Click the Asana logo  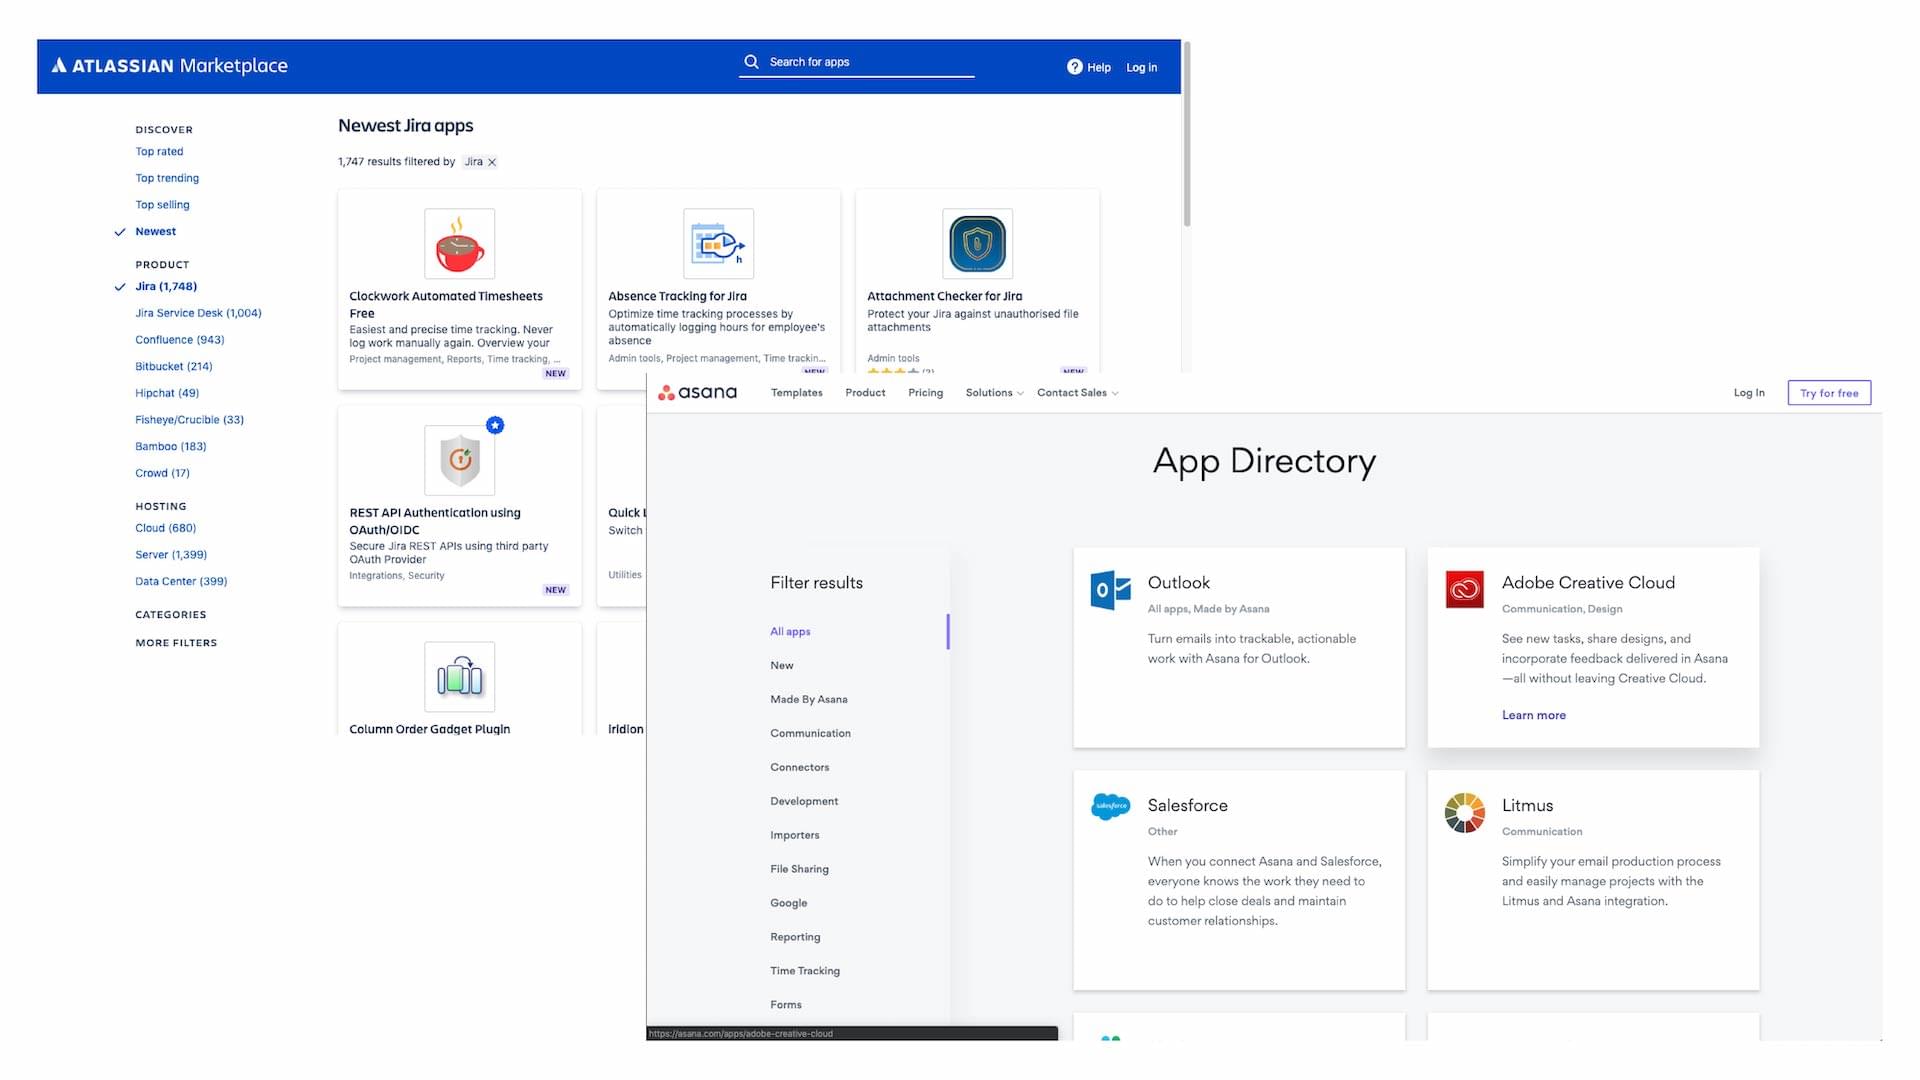[x=697, y=392]
